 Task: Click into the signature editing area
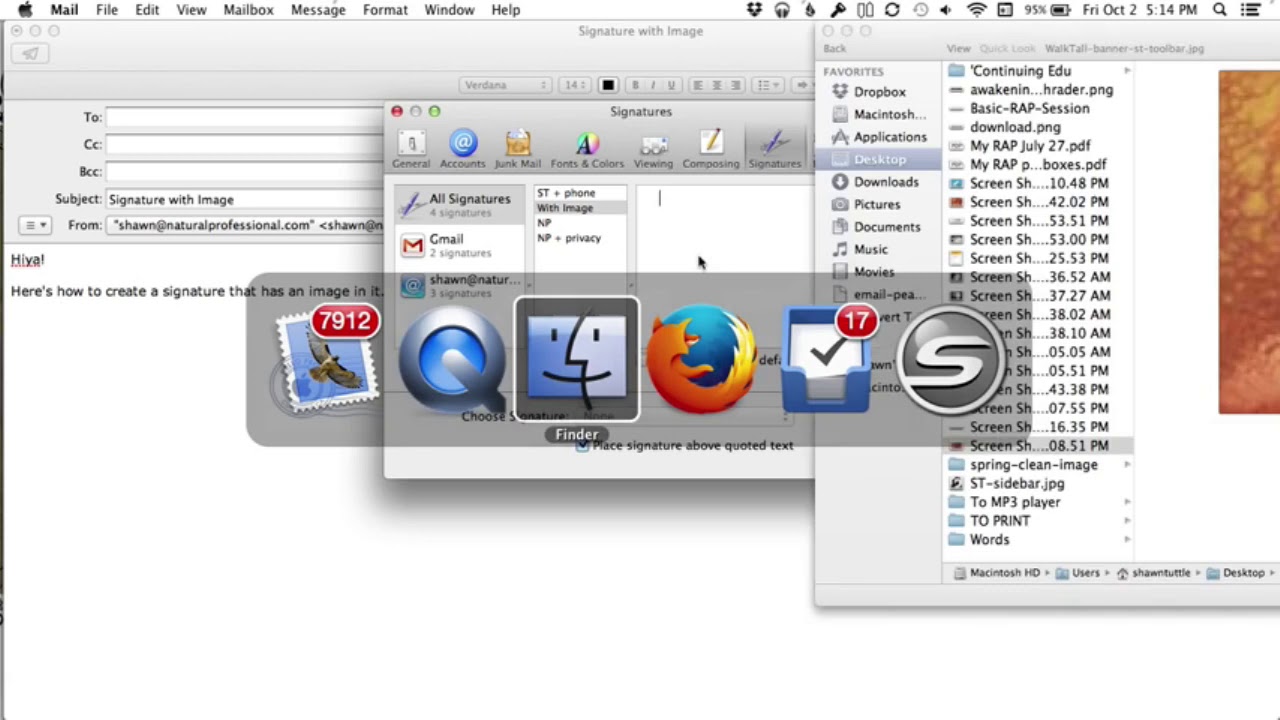727,235
